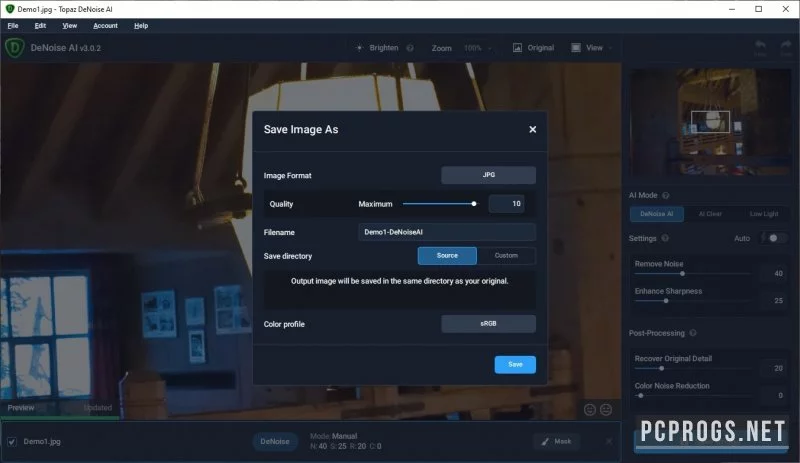Viewport: 800px width, 463px height.
Task: Adjust the Color Noise Reduction slider
Action: click(641, 396)
